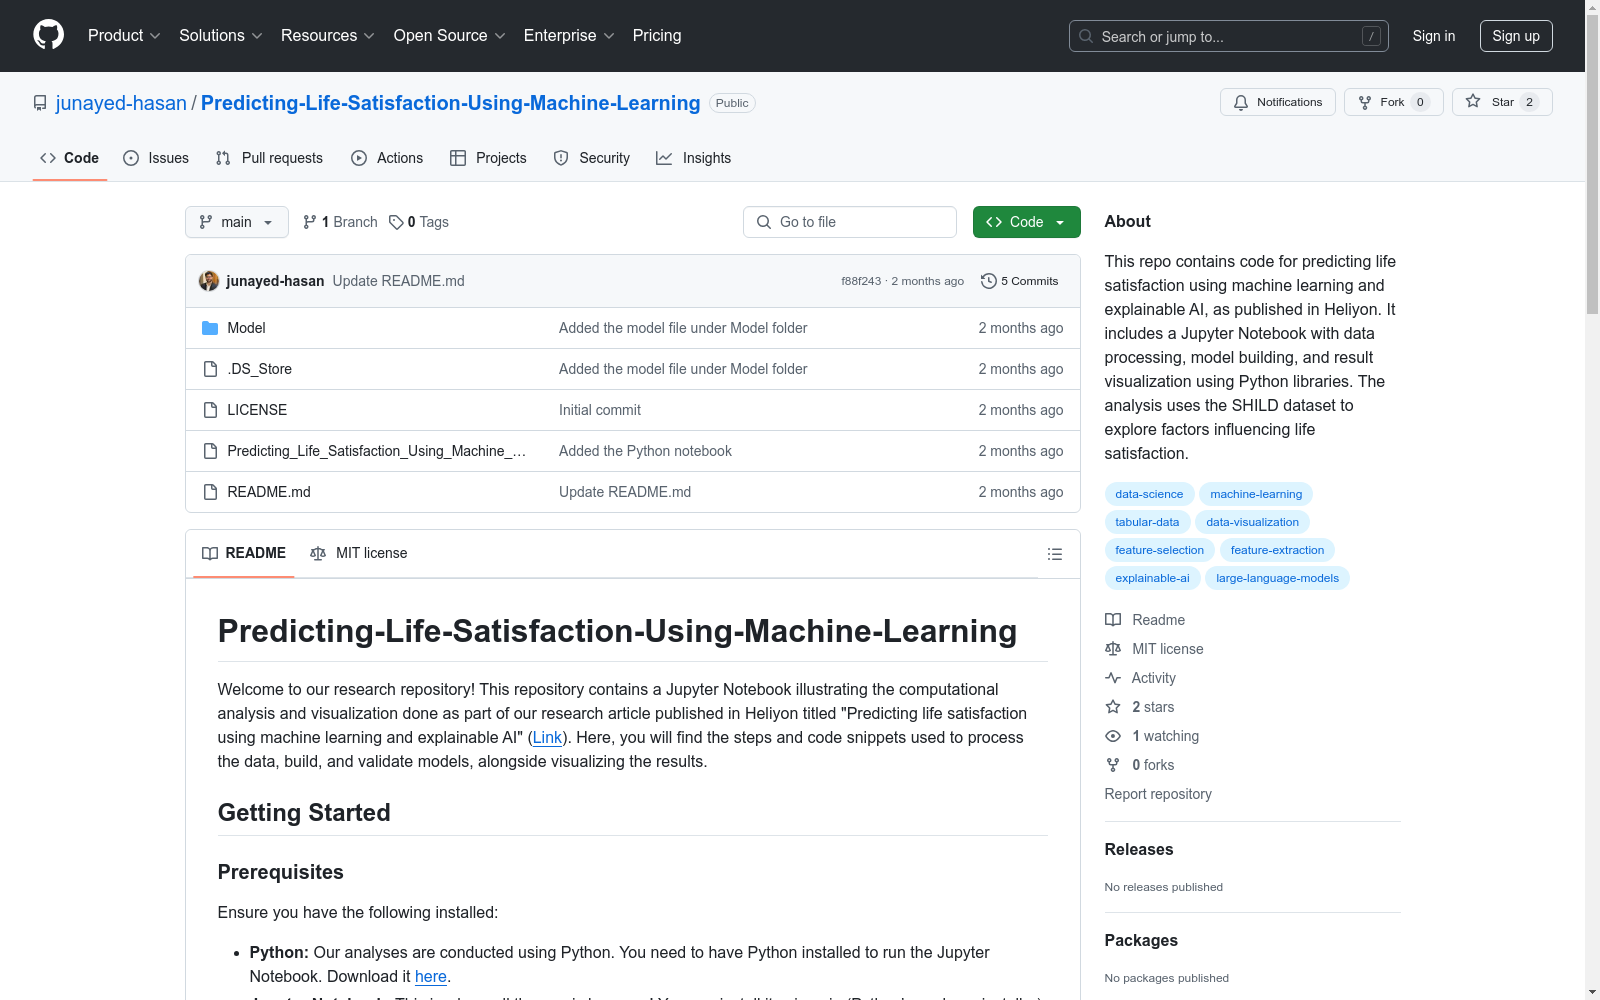Open the README outline list icon

[1054, 554]
